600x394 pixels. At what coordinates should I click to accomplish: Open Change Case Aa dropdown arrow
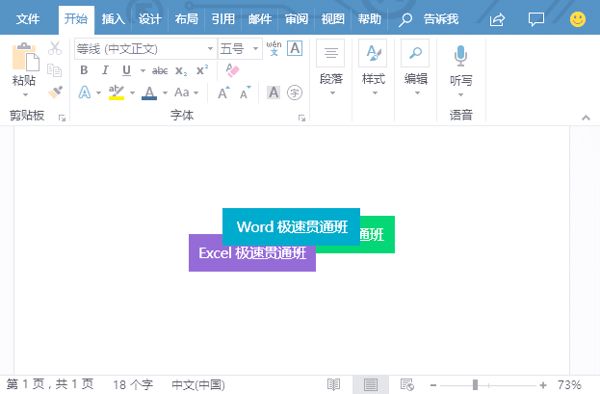click(196, 93)
